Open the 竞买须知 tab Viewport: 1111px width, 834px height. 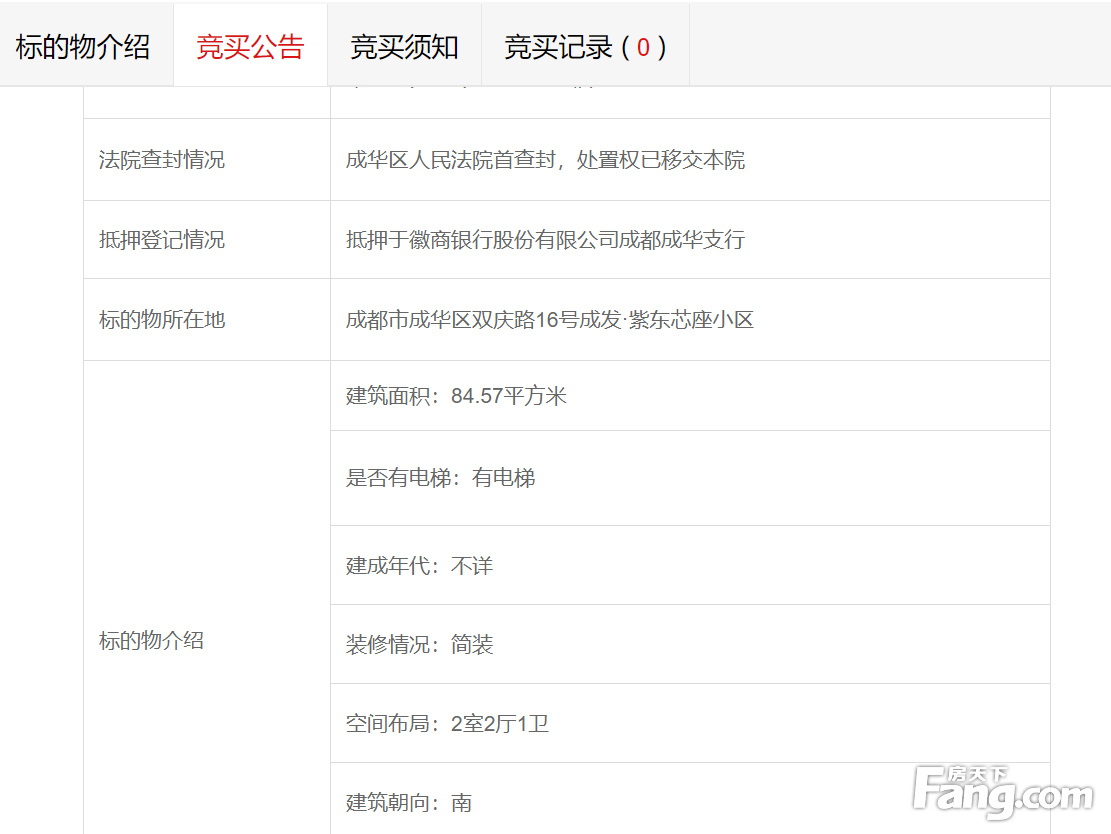(404, 47)
